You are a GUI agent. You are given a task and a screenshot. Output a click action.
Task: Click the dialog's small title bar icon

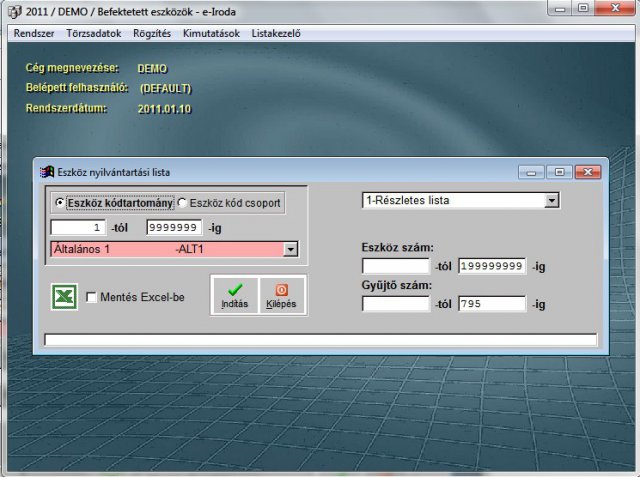pos(46,172)
